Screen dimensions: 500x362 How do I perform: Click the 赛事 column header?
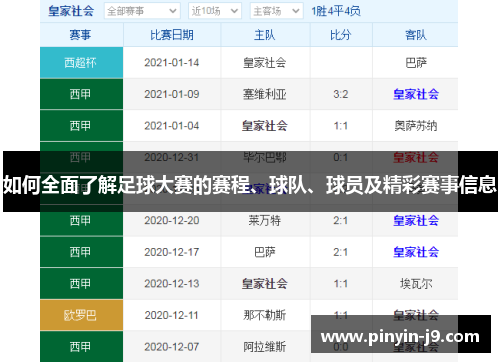(x=80, y=35)
